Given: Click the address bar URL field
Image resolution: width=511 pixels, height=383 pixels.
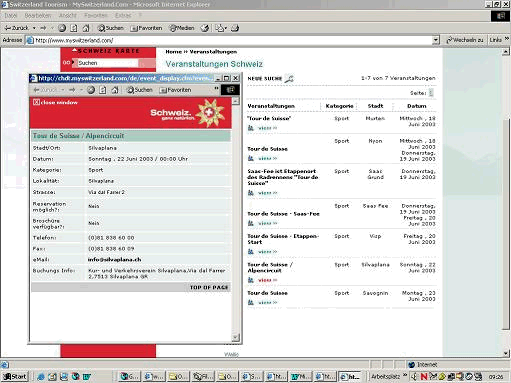Looking at the screenshot, I should tap(230, 40).
